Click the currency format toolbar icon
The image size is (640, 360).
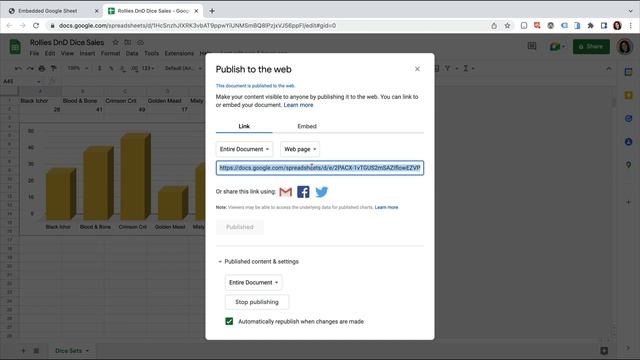[100, 69]
